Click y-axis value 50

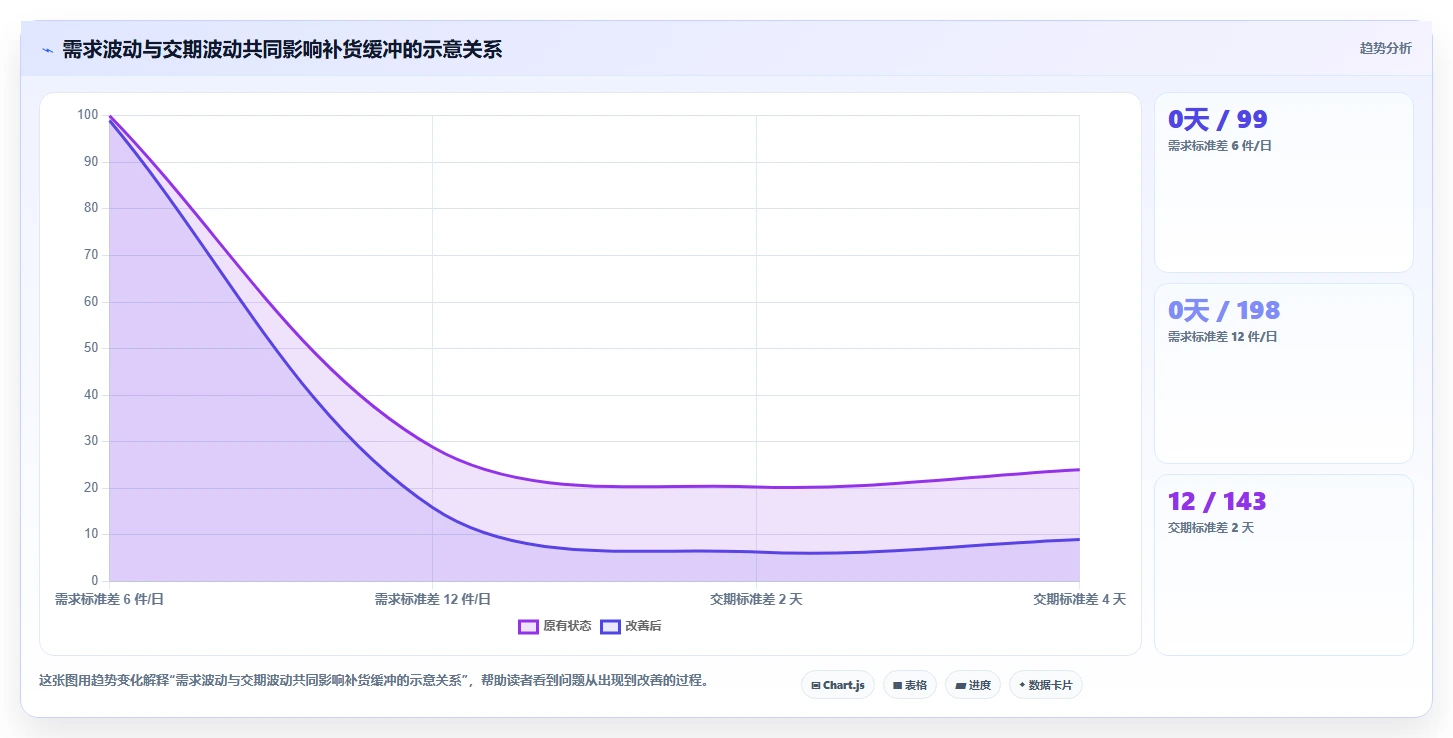coord(91,348)
